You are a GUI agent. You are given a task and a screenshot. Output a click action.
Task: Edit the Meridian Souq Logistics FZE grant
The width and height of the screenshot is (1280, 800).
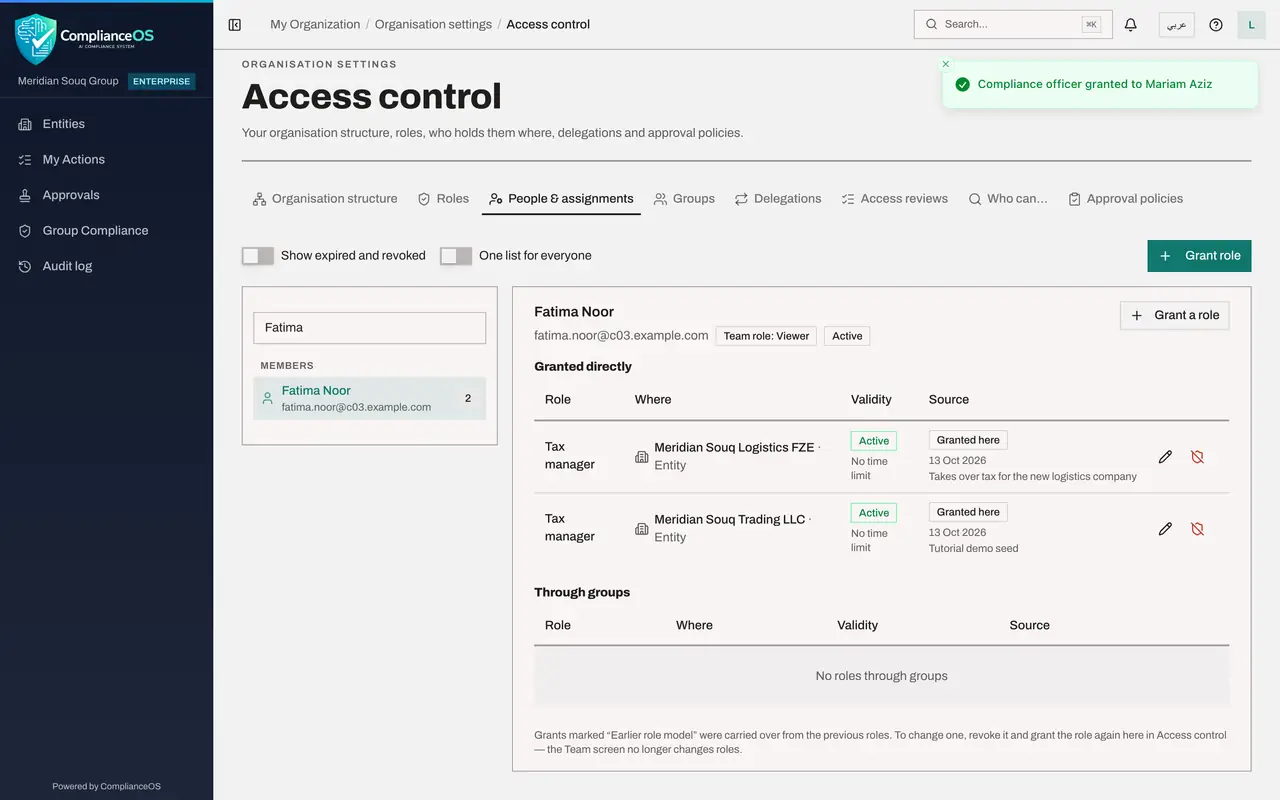[x=1165, y=457]
